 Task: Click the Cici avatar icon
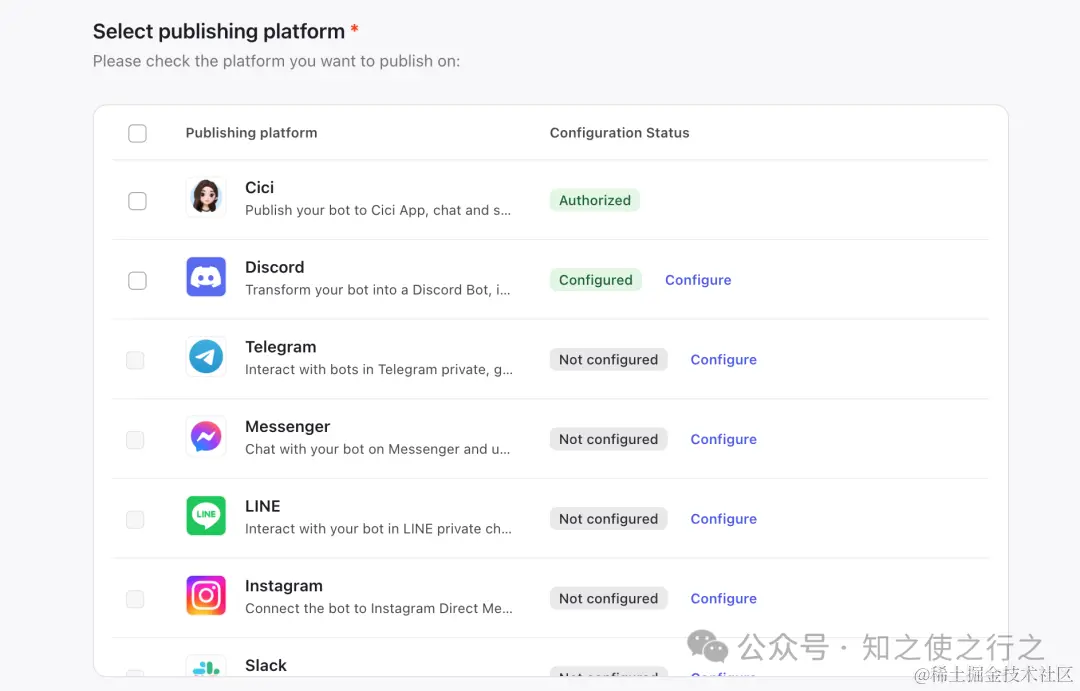pyautogui.click(x=206, y=197)
